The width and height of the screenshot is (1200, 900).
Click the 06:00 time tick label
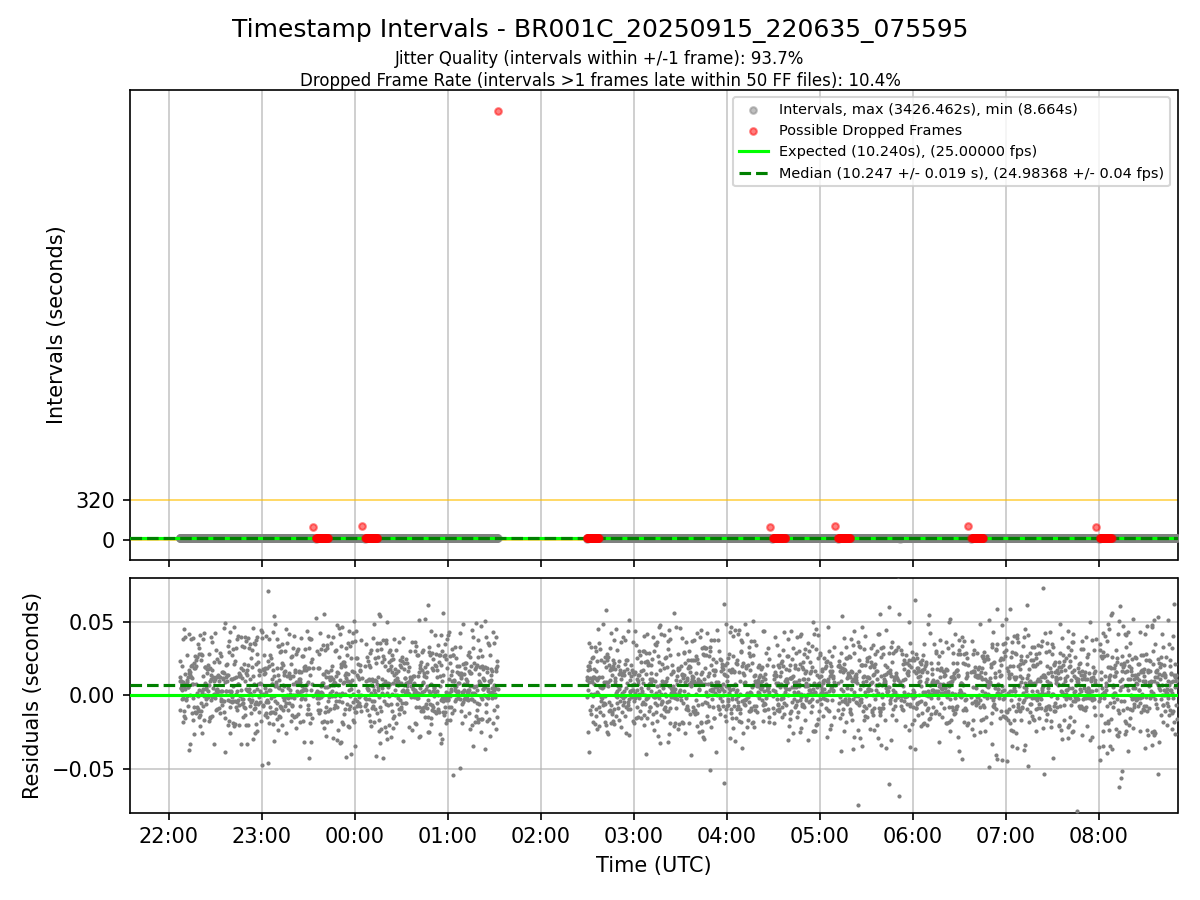[913, 834]
